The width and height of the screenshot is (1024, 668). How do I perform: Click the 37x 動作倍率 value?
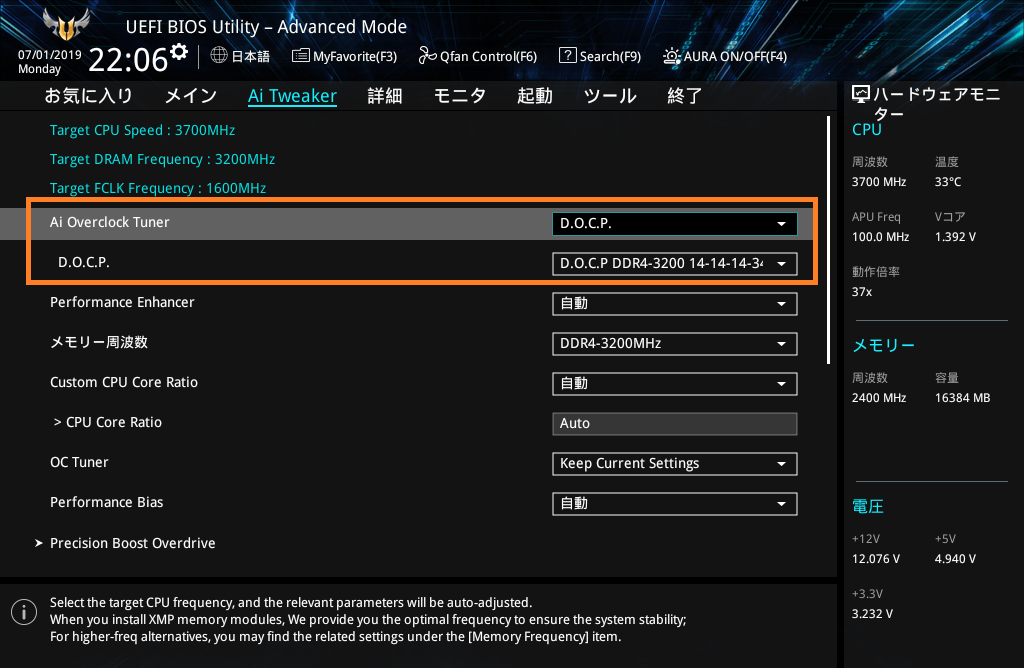(x=861, y=292)
